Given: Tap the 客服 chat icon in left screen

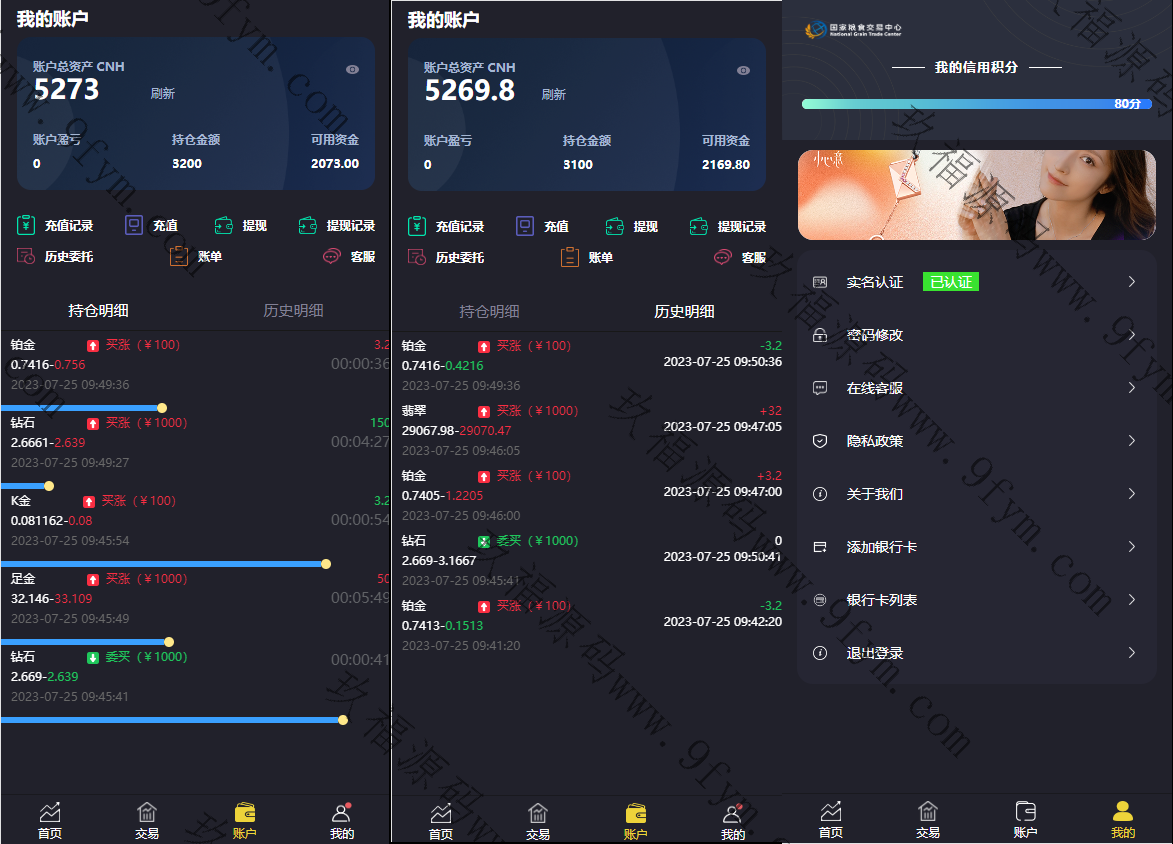Looking at the screenshot, I should (x=332, y=256).
